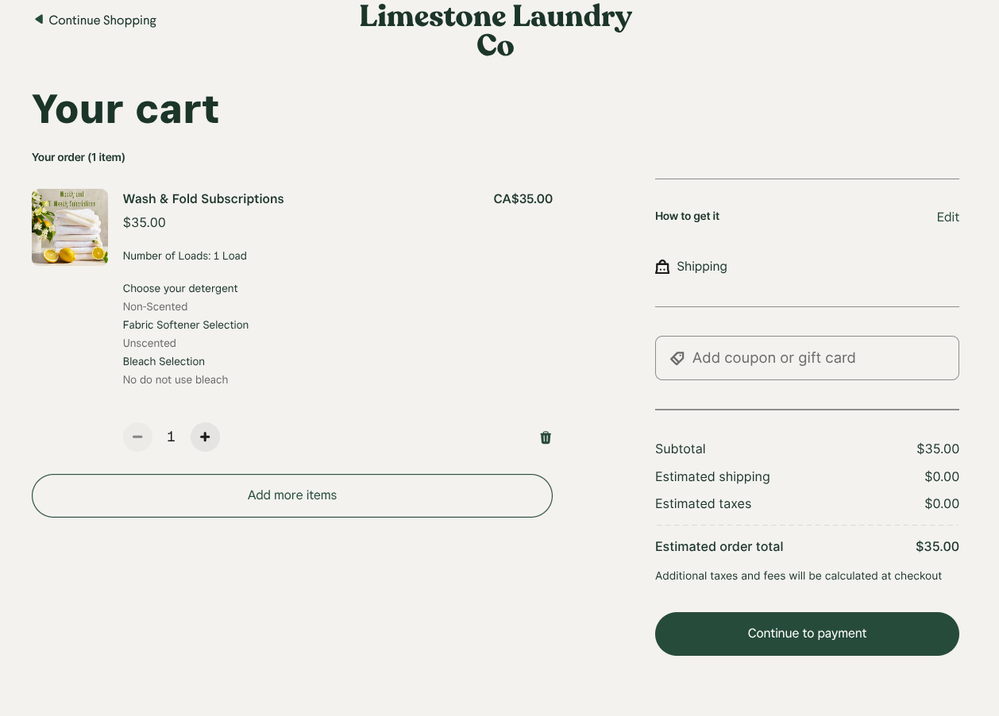Click the coupon tag icon
This screenshot has height=716, width=999.
(677, 358)
